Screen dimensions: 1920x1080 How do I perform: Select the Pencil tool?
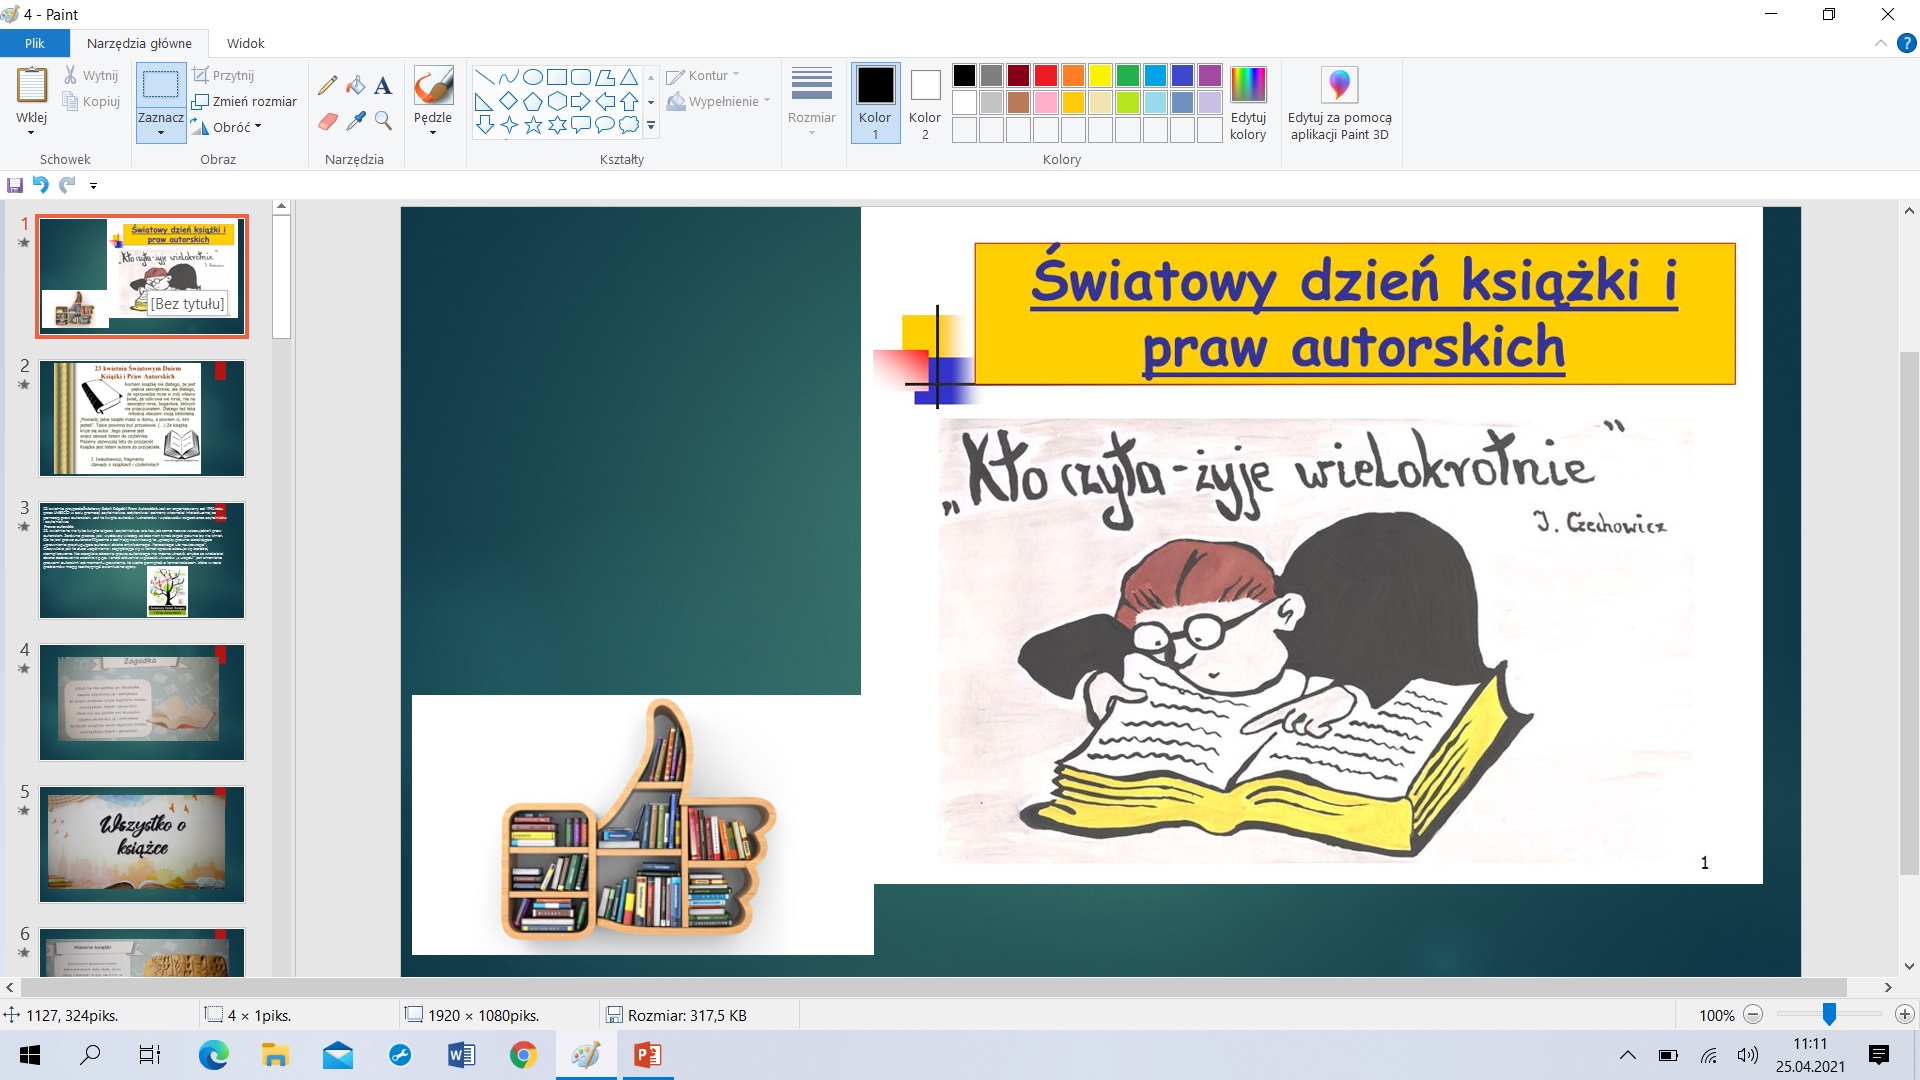coord(328,86)
